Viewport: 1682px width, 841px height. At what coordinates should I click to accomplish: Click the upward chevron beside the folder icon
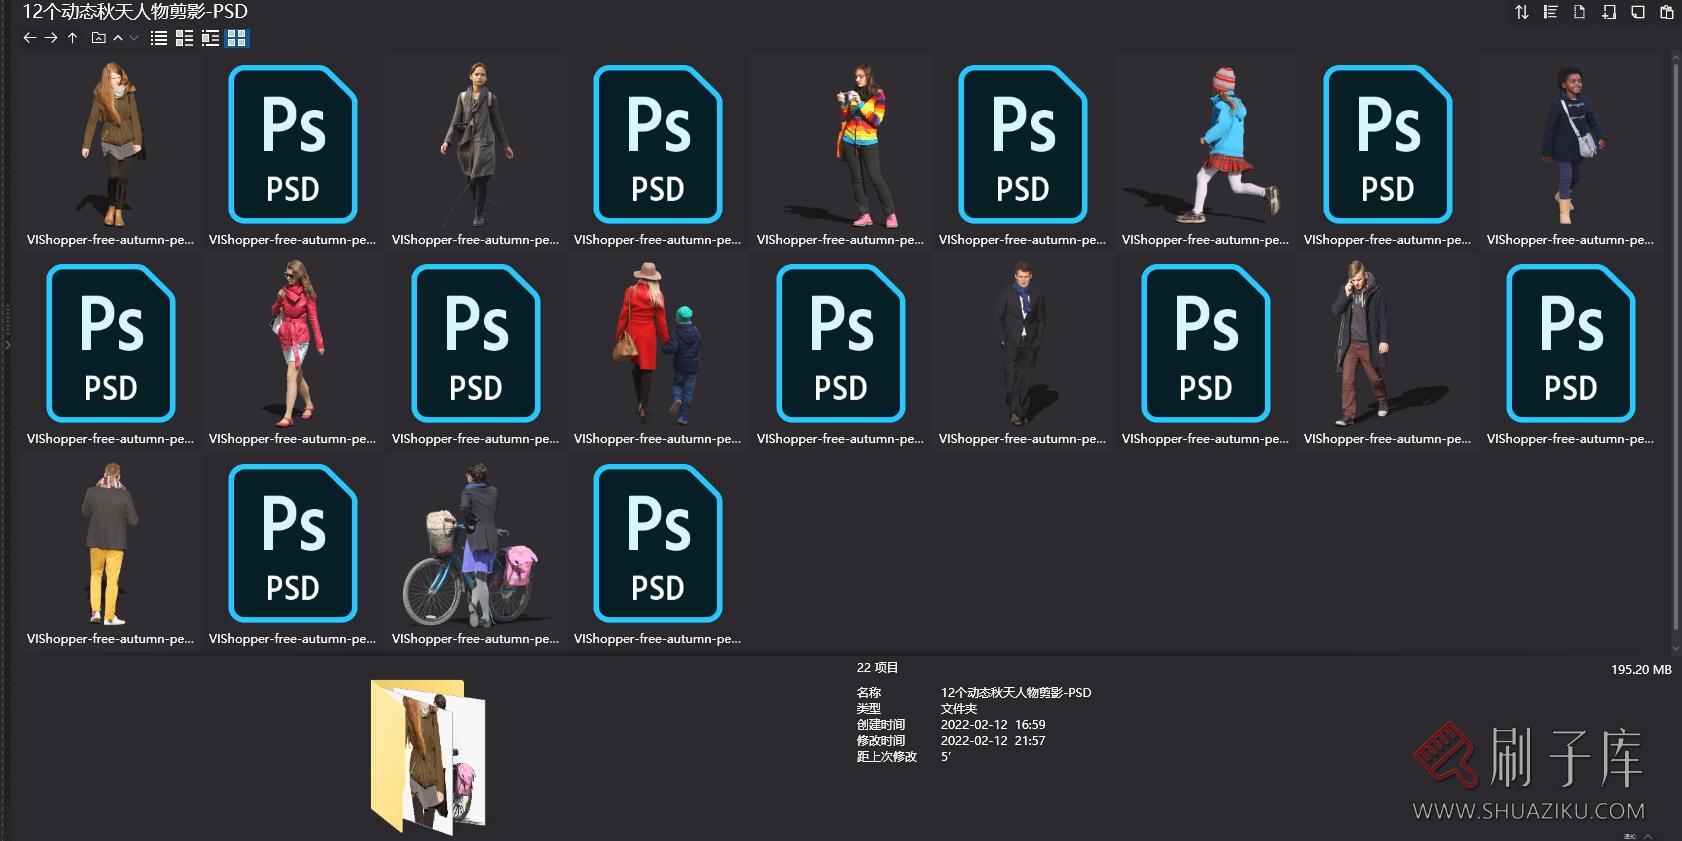[x=118, y=38]
